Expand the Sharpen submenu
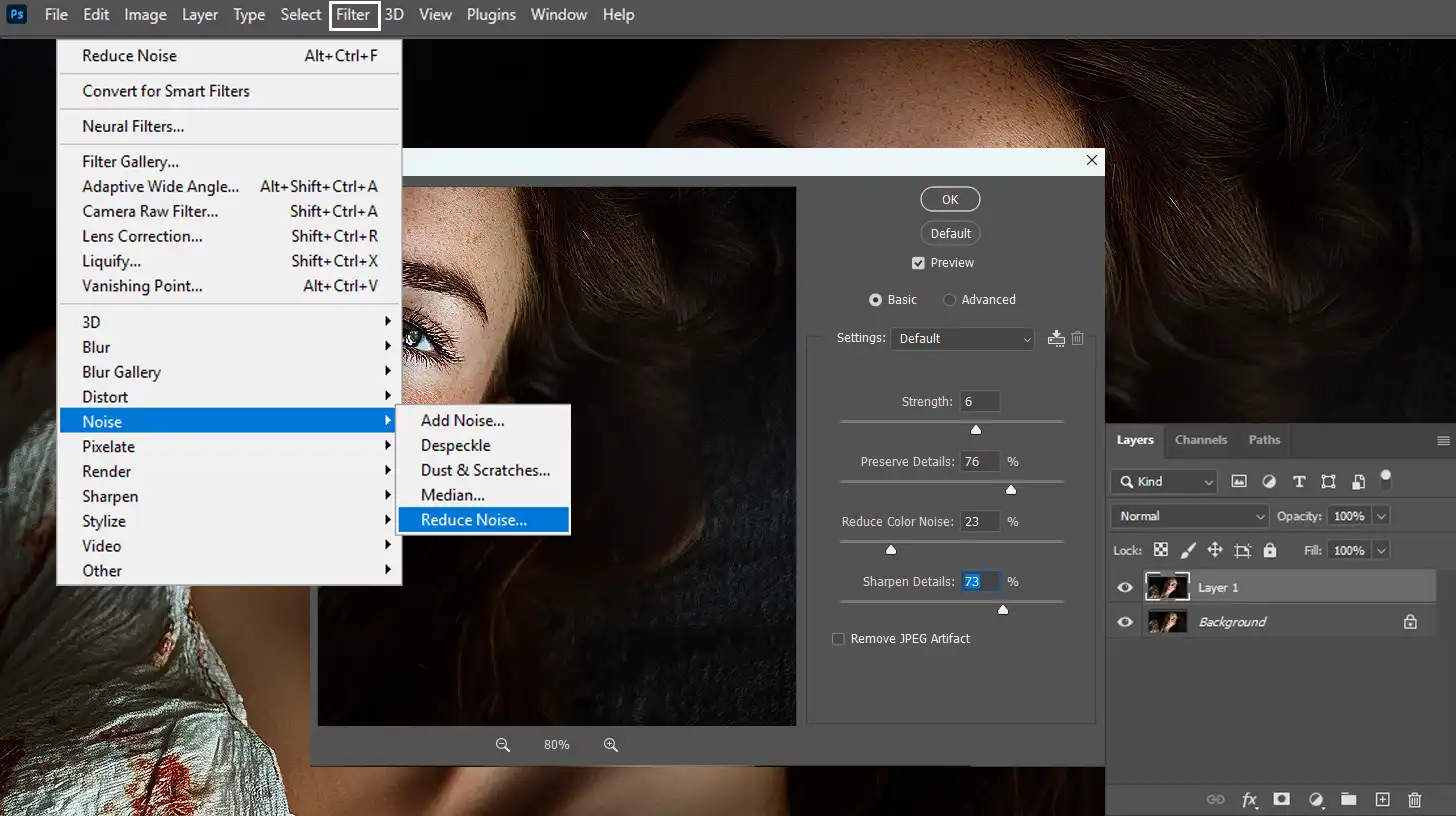The image size is (1456, 816). 229,496
